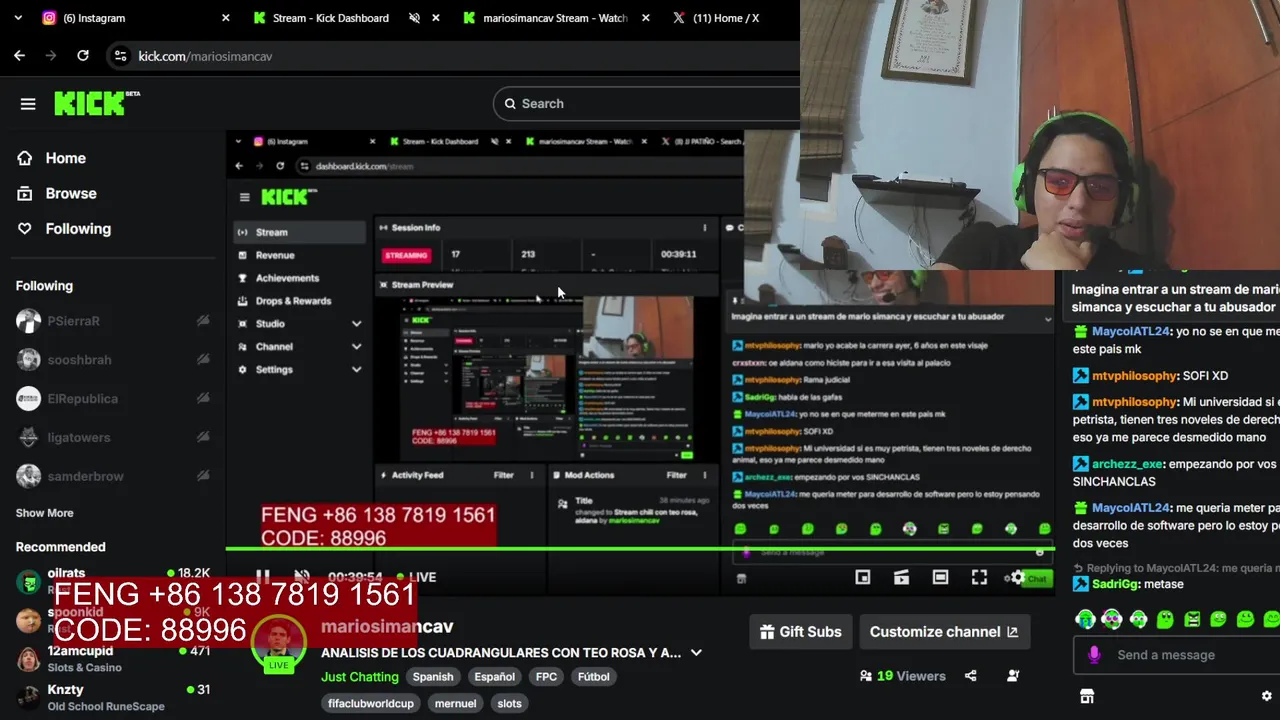Pick the crying emote in quick emotes
1280x720 pixels.
coord(1084,619)
